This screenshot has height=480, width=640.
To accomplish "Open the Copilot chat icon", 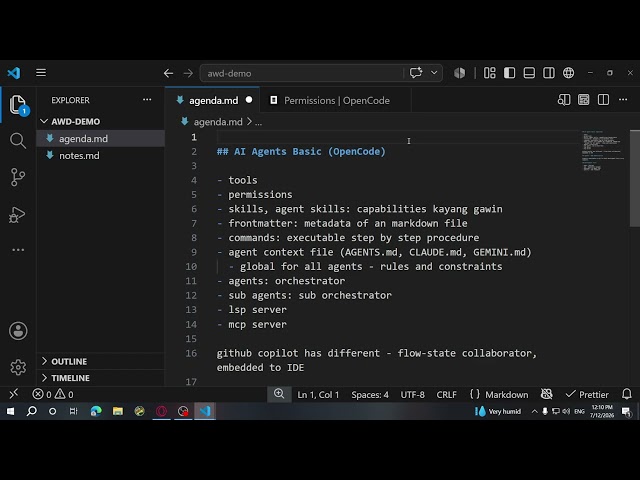I will 416,73.
